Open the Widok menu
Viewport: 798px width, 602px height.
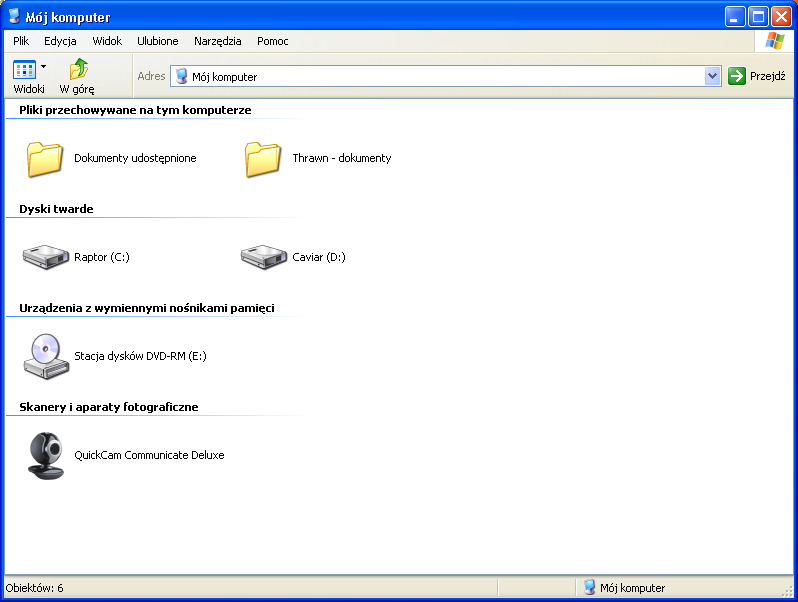coord(107,41)
